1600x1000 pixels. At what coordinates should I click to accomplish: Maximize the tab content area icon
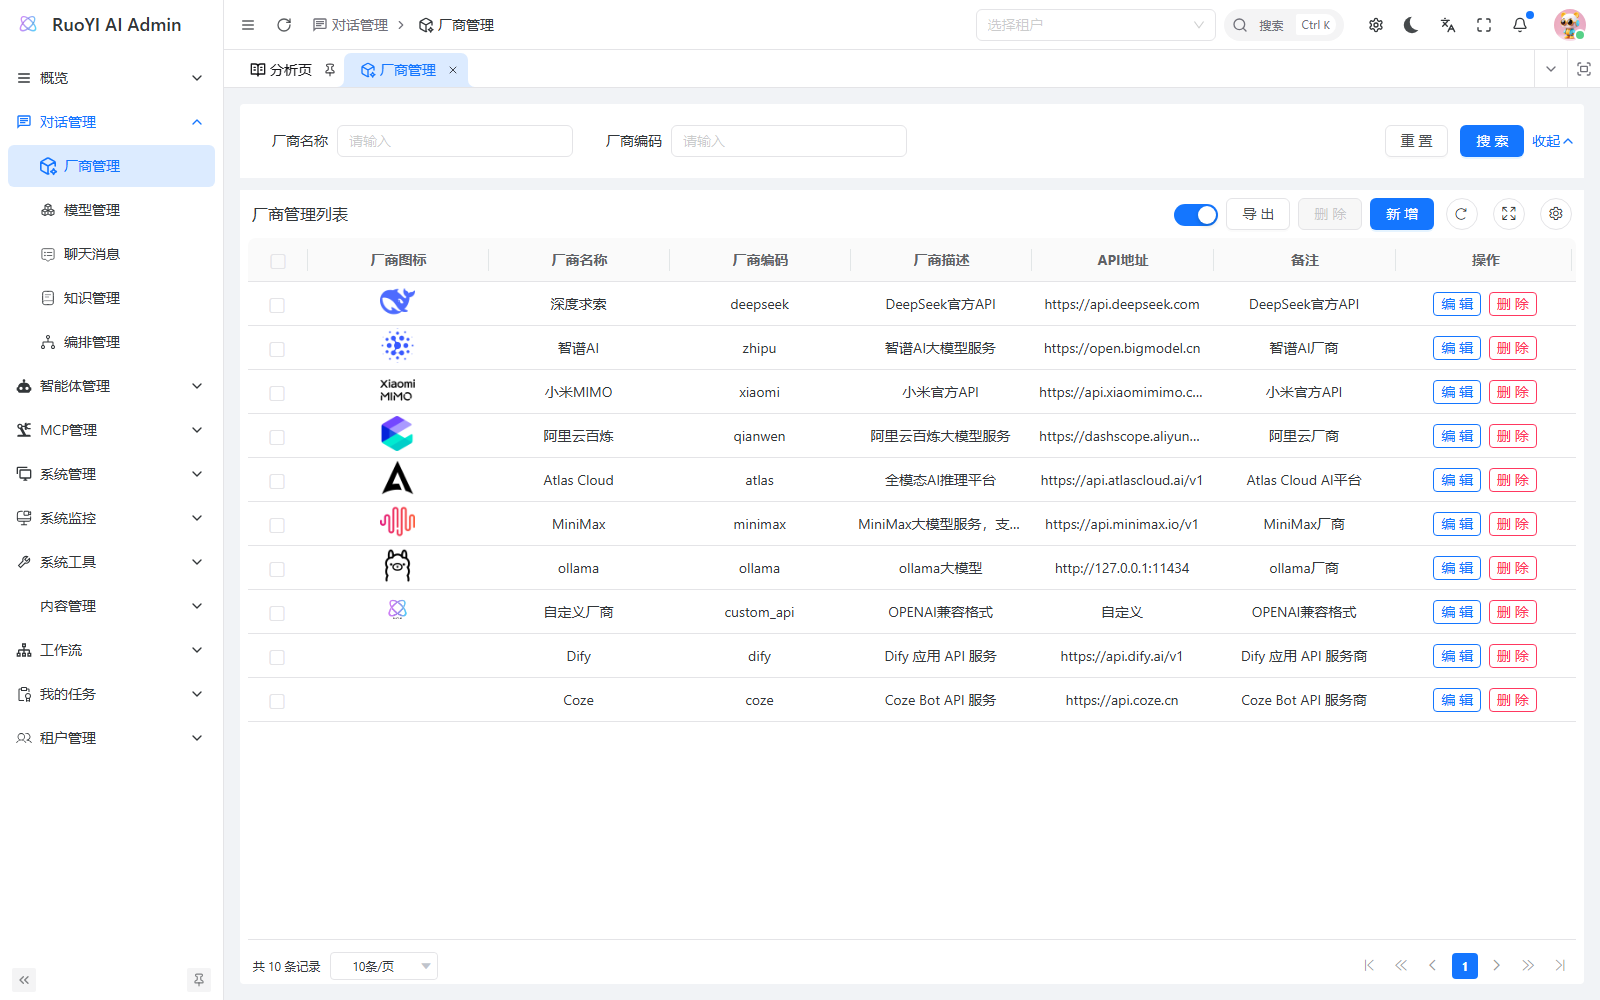tap(1584, 69)
